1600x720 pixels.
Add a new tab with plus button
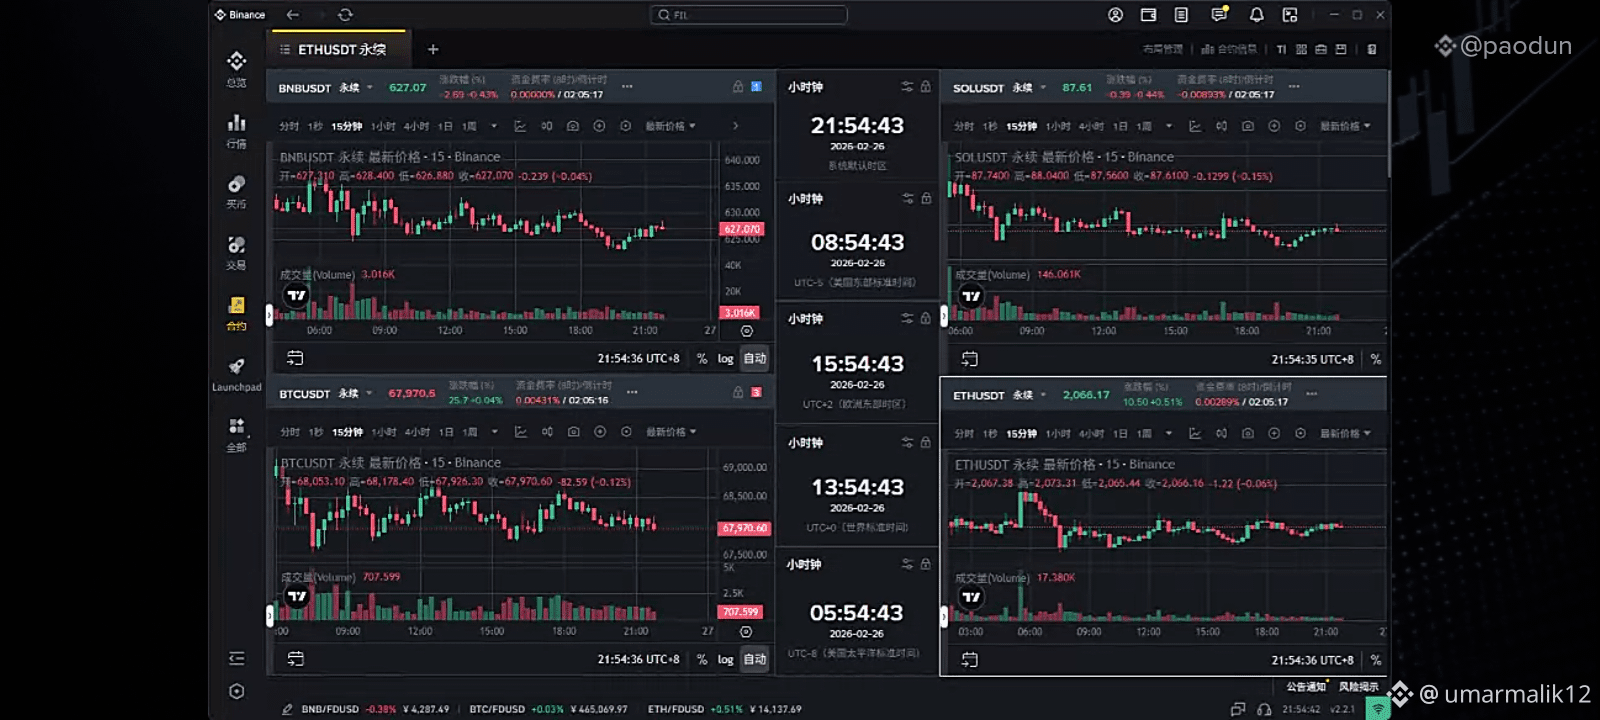tap(433, 50)
